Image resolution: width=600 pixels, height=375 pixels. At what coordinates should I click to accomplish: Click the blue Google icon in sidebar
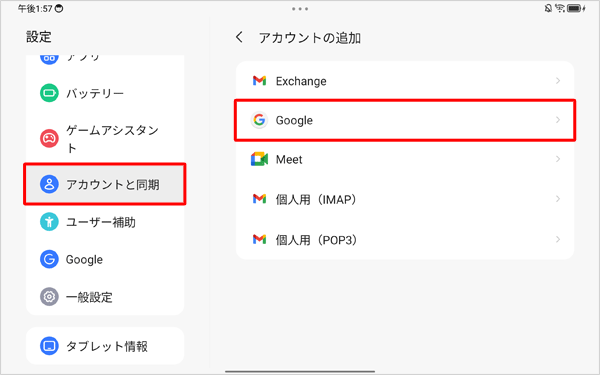(x=49, y=259)
